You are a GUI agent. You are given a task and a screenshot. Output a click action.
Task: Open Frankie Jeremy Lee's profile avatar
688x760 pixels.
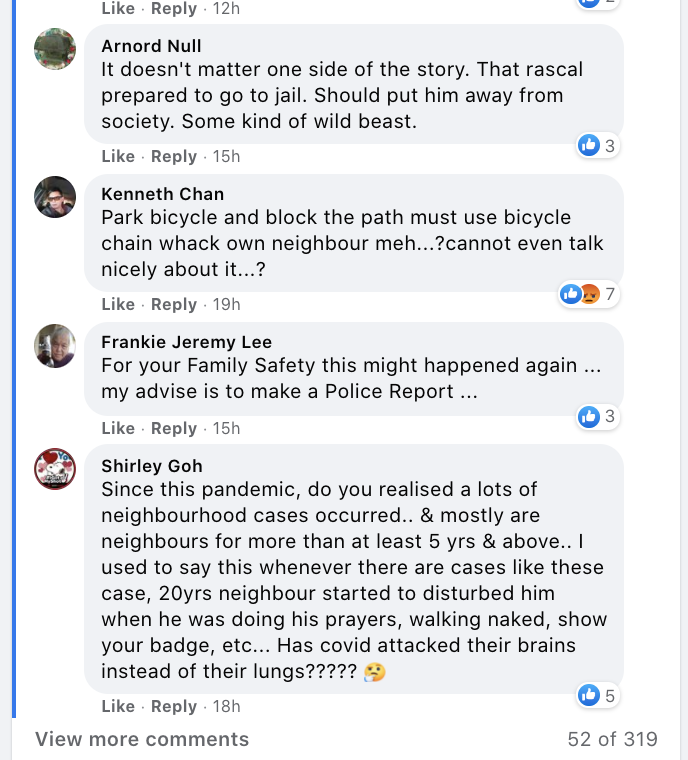pos(55,345)
